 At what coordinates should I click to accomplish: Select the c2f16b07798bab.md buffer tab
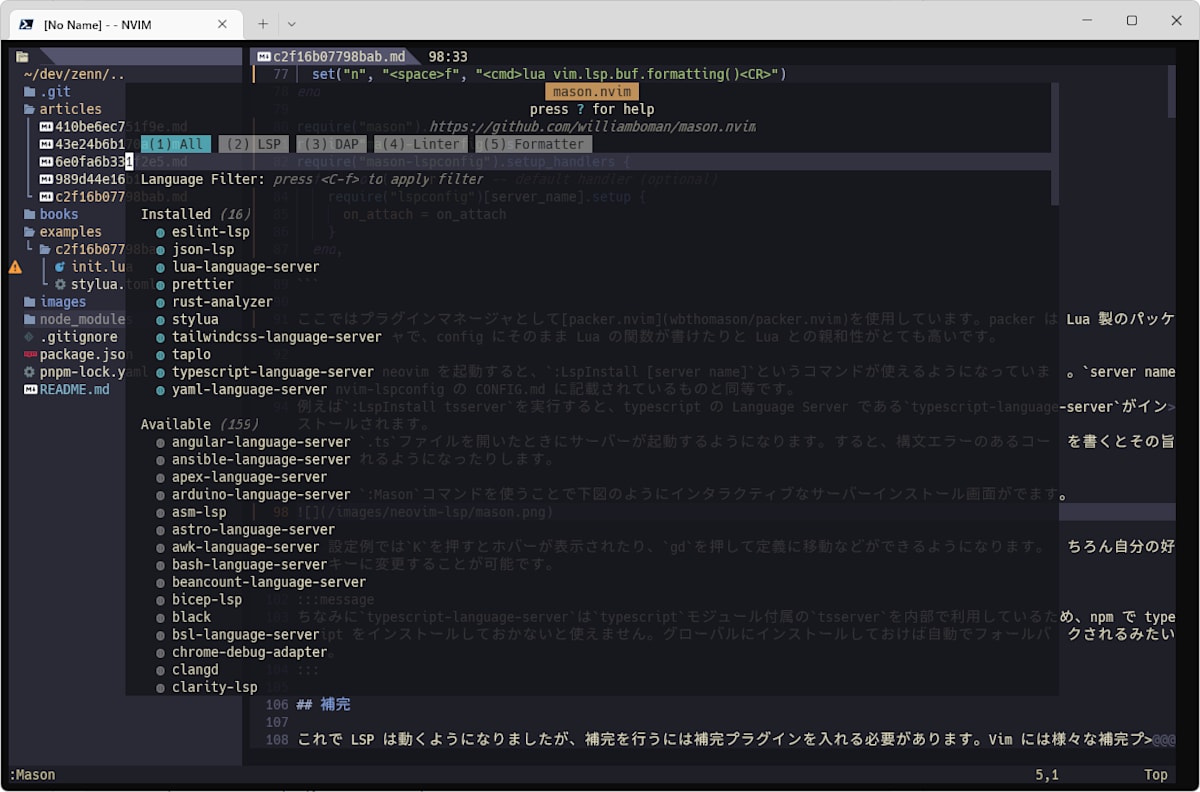[330, 57]
